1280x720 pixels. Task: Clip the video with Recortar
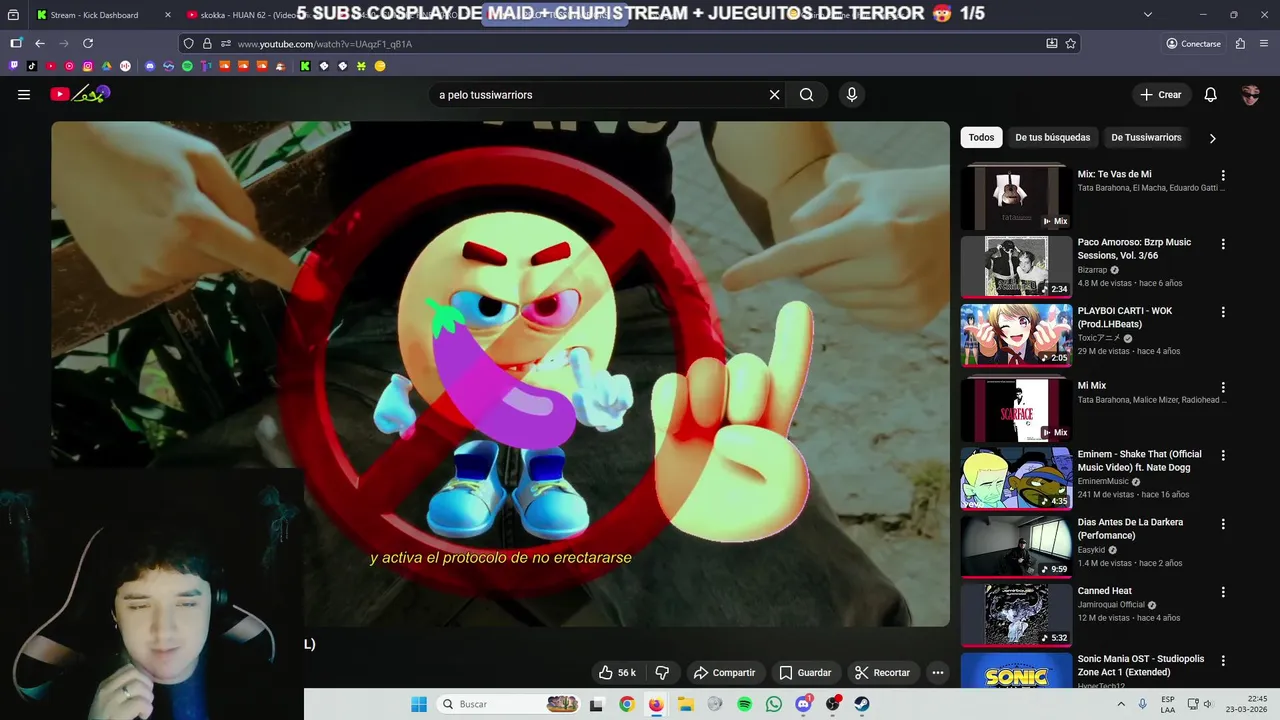click(882, 673)
